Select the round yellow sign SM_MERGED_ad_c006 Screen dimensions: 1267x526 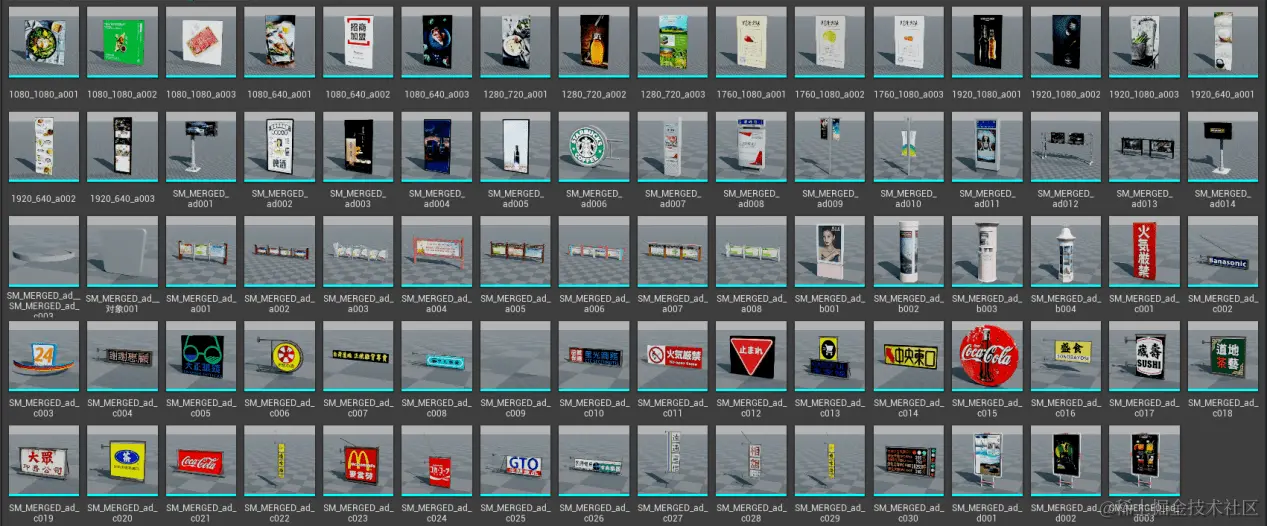279,356
